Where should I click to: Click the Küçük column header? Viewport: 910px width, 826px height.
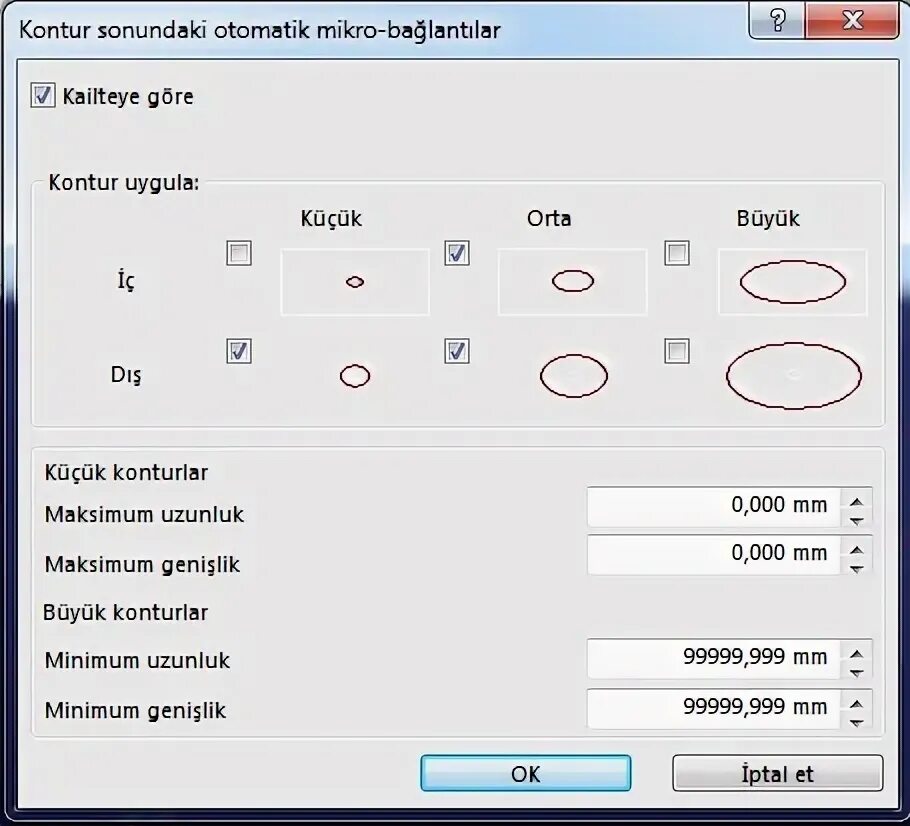click(331, 219)
